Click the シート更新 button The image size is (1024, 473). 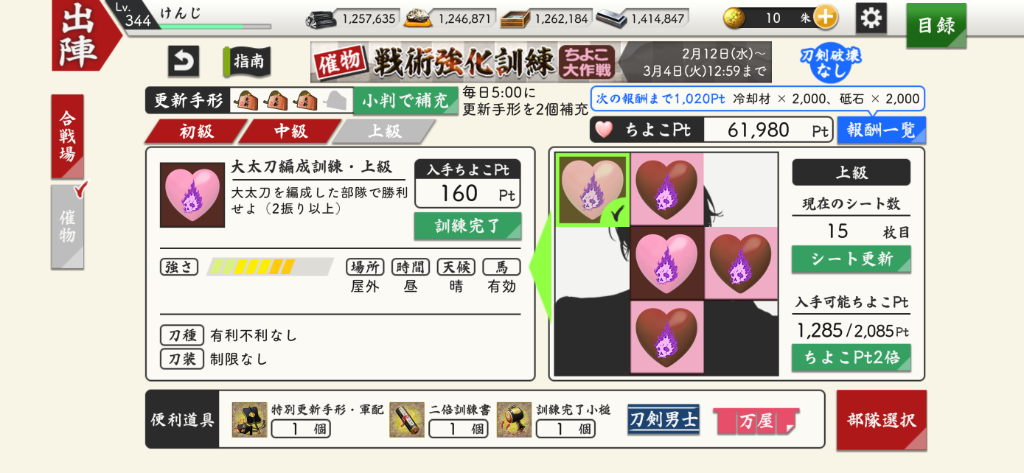coord(851,259)
